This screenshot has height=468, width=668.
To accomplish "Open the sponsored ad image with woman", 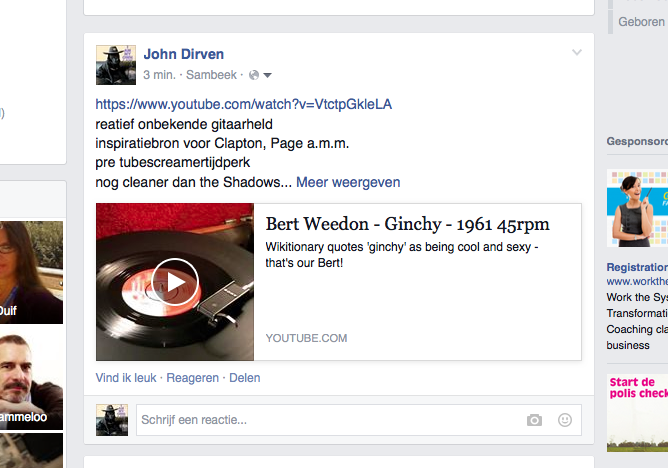I will coord(637,208).
